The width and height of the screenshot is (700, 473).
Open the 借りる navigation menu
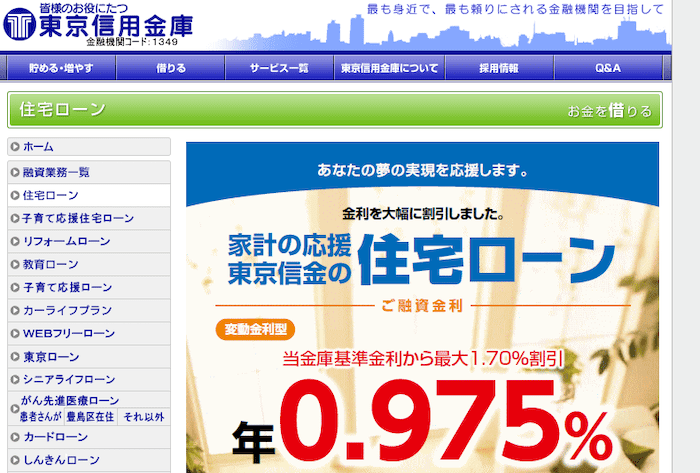171,68
